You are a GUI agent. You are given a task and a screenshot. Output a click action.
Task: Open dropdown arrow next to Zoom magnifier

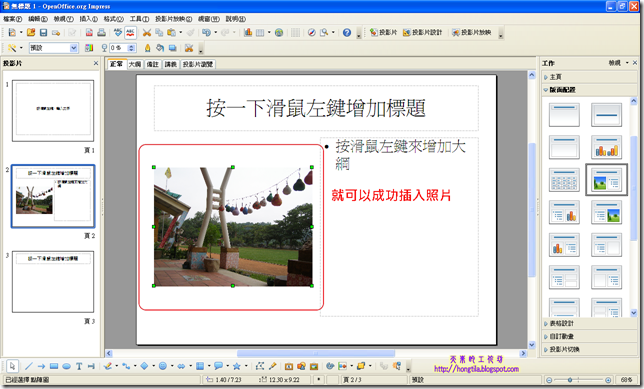click(333, 32)
